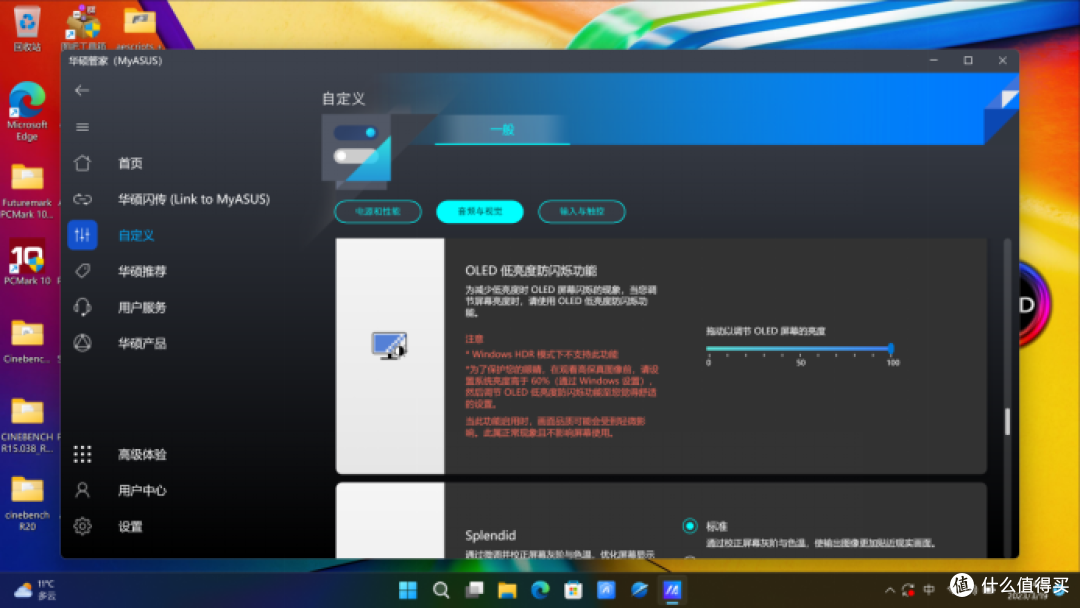Click the Windows HDR mode notice text
The width and height of the screenshot is (1080, 608).
[542, 355]
